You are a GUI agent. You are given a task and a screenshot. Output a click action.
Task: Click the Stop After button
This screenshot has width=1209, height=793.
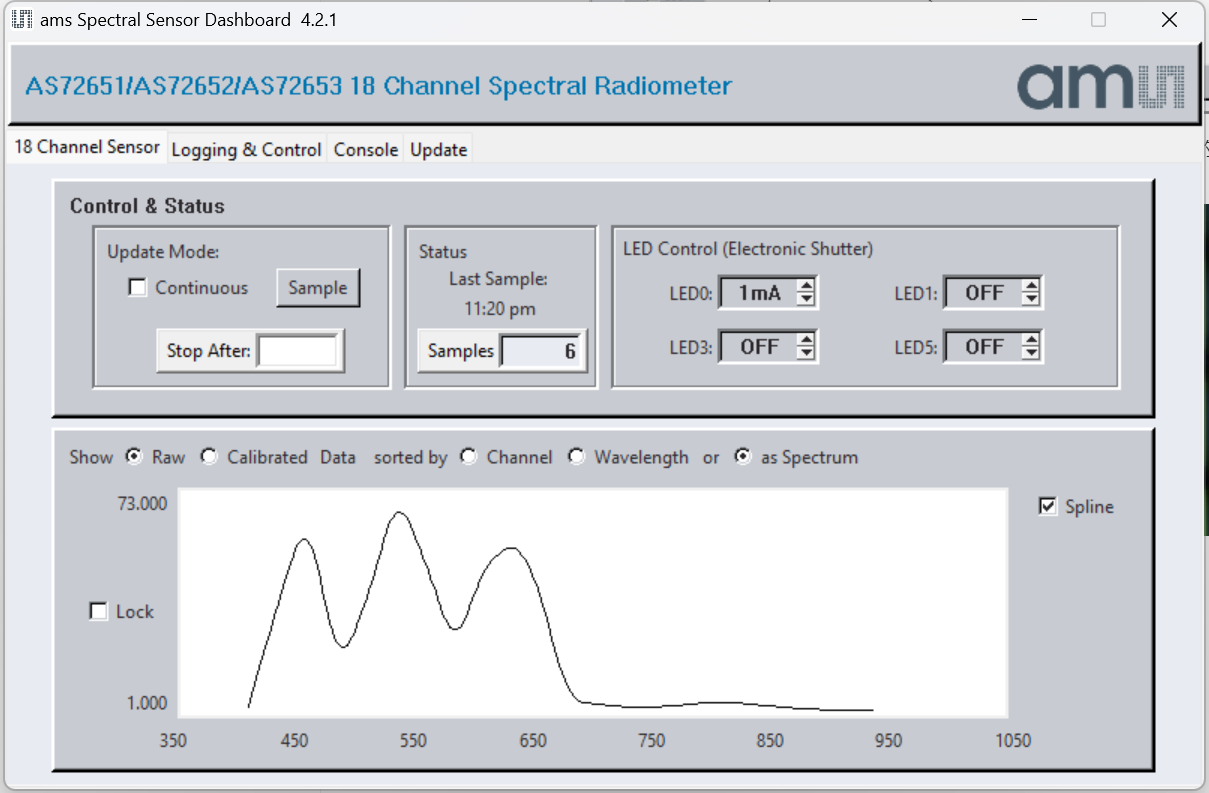208,351
